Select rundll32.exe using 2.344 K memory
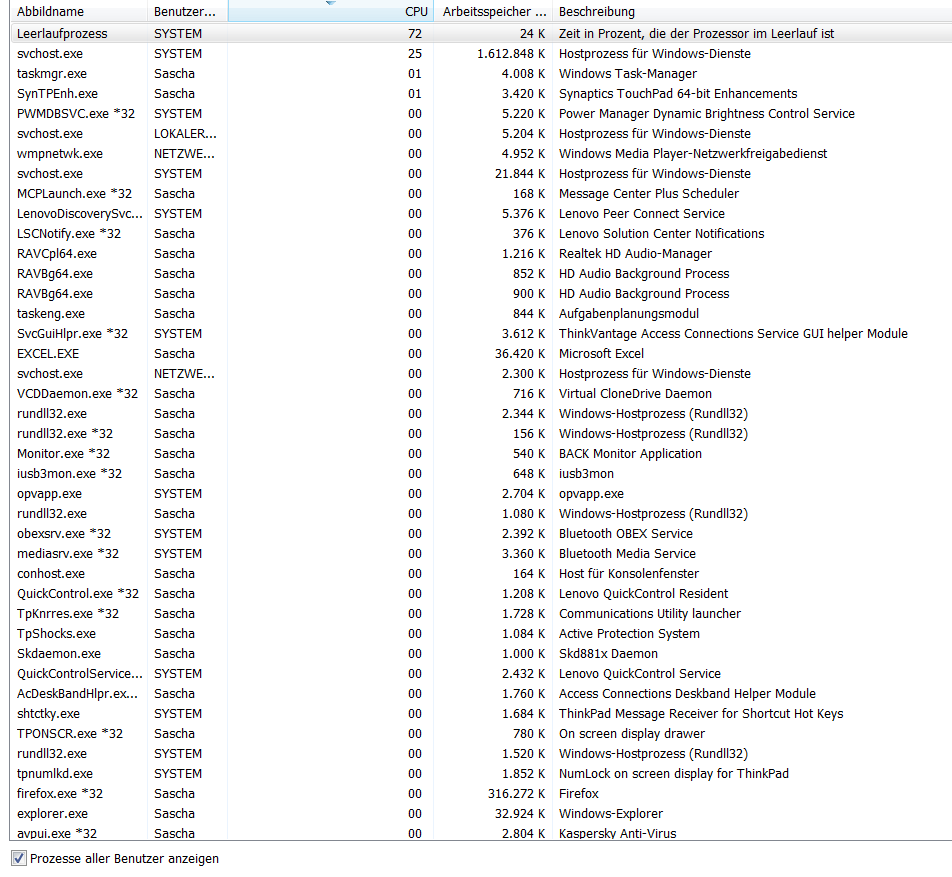 click(481, 414)
